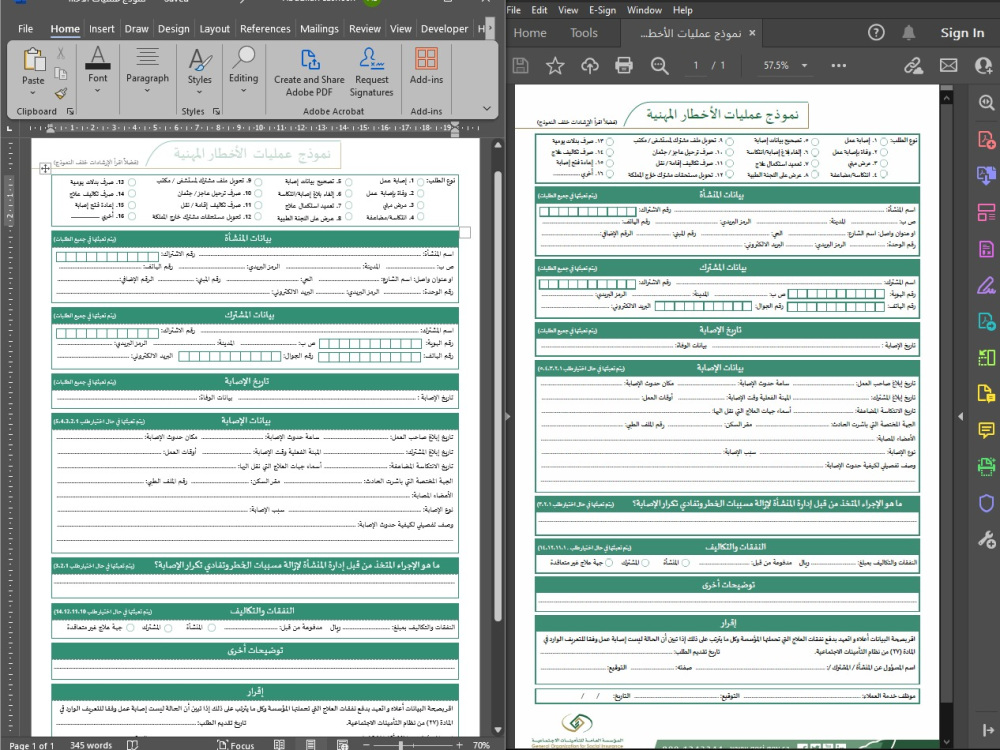Select radio button for ٥. تصحيح بيانات إصابة in Word
The width and height of the screenshot is (1000, 750).
(349, 182)
